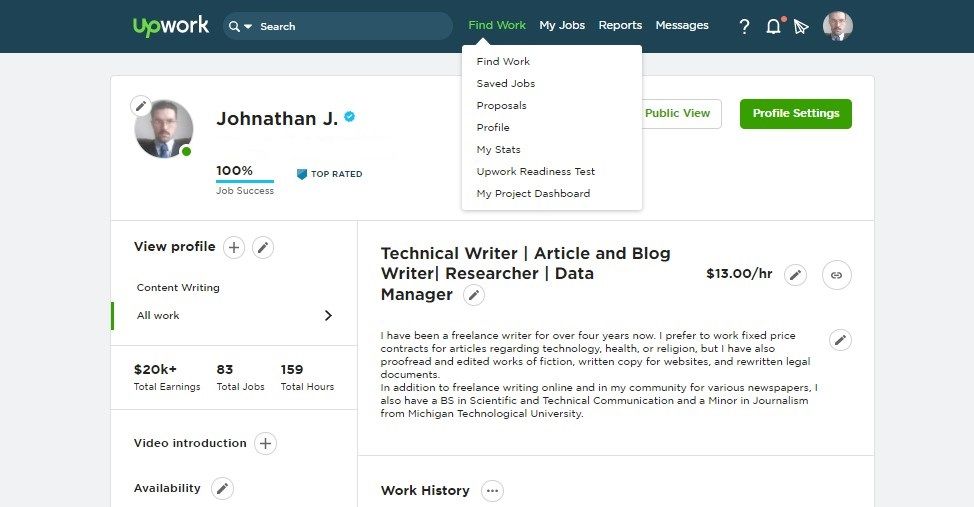
Task: Edit the profile title pencil icon
Action: pyautogui.click(x=474, y=295)
